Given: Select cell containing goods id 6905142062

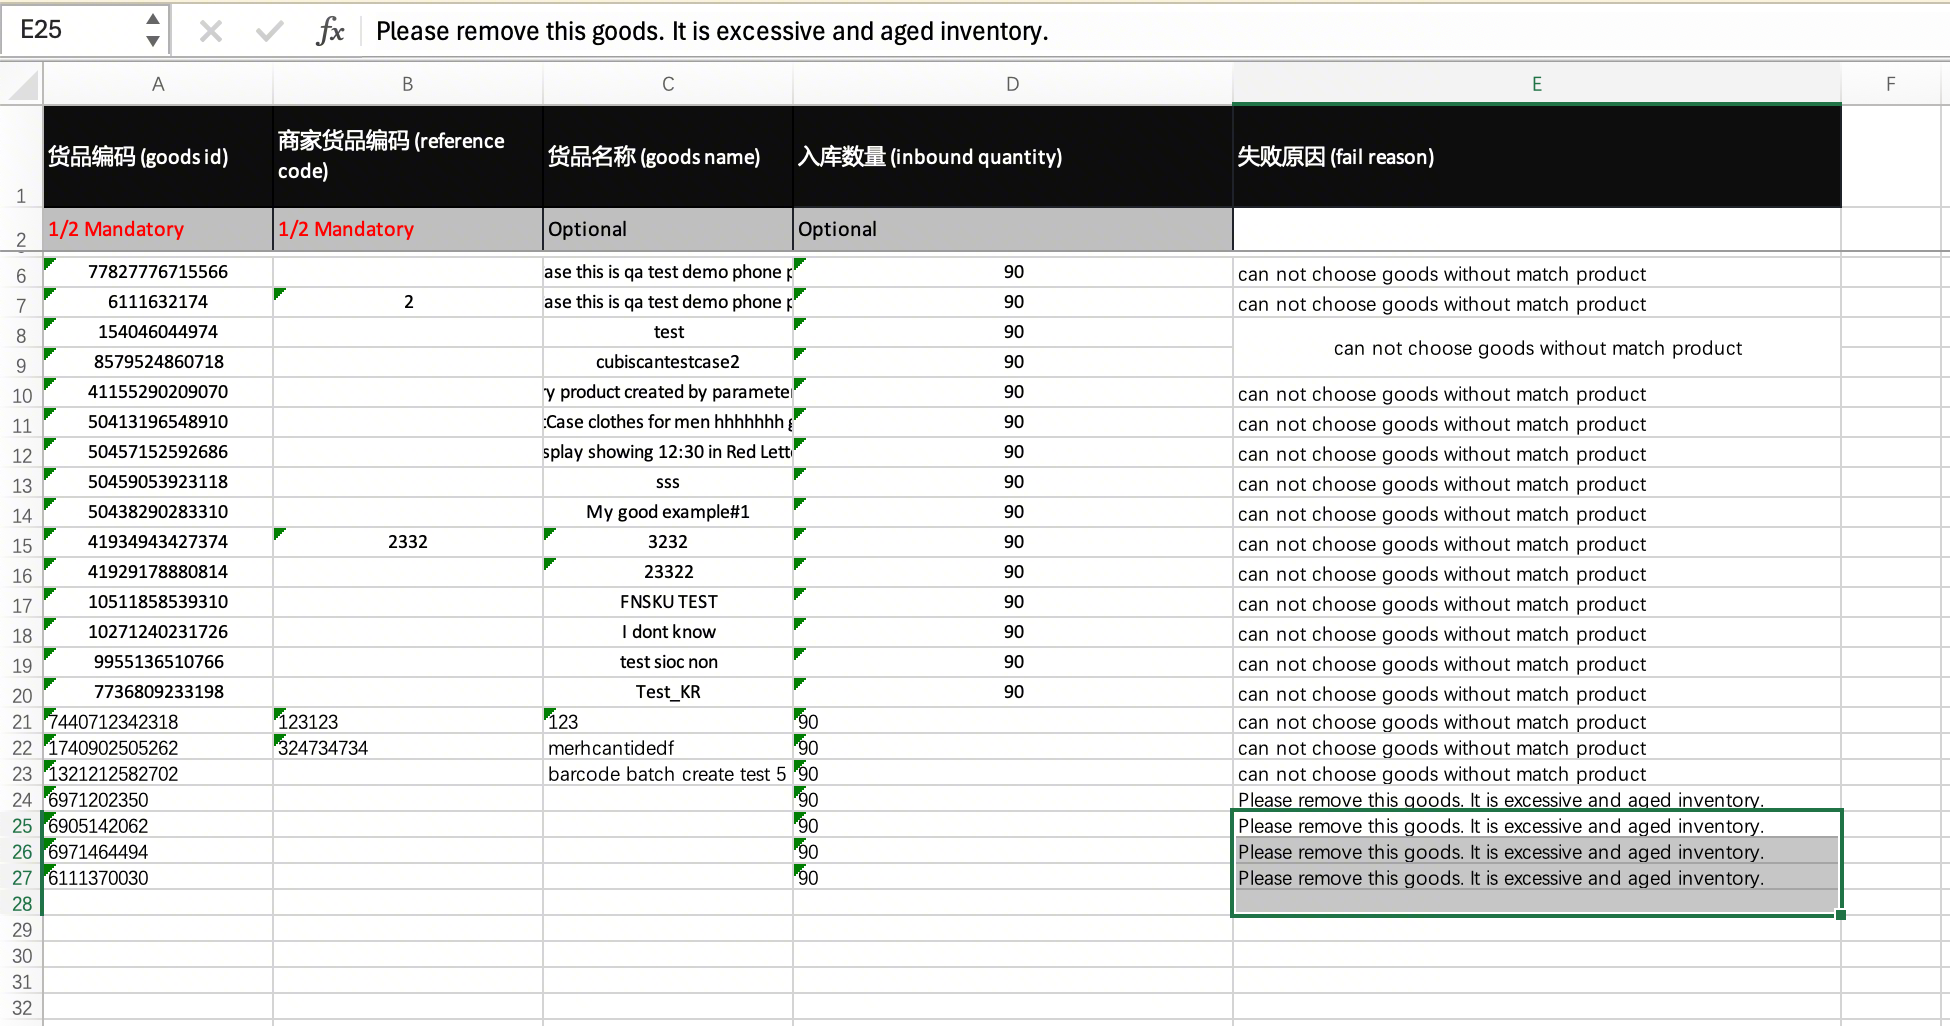Looking at the screenshot, I should [158, 826].
